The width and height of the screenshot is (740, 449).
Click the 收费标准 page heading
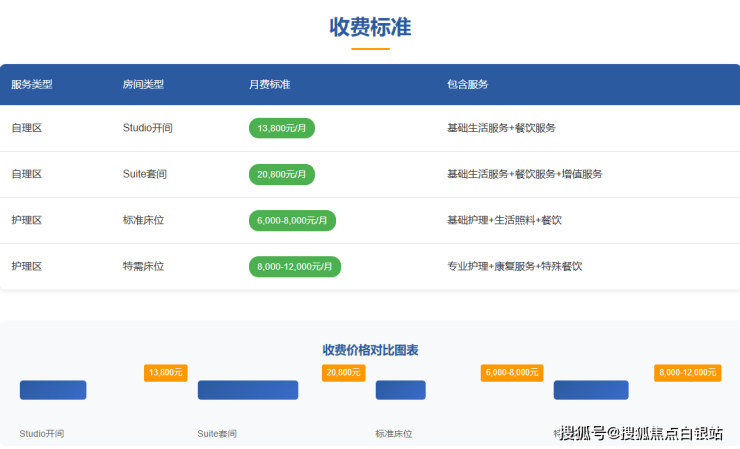(x=370, y=27)
